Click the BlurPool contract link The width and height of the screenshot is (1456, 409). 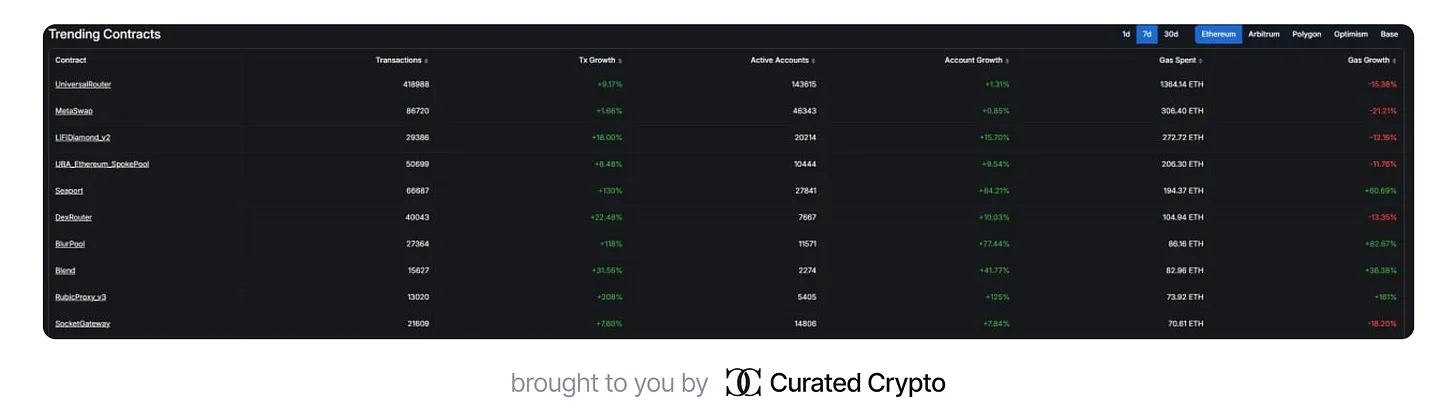point(70,244)
